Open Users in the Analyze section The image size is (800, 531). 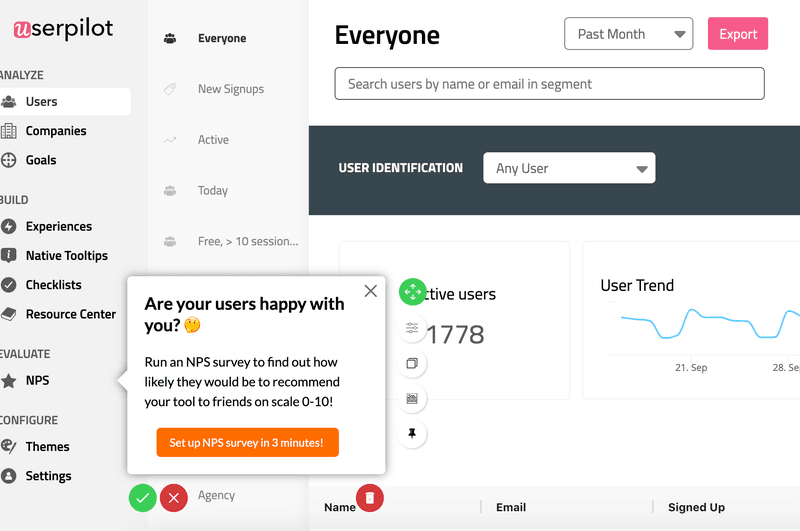[64, 102]
